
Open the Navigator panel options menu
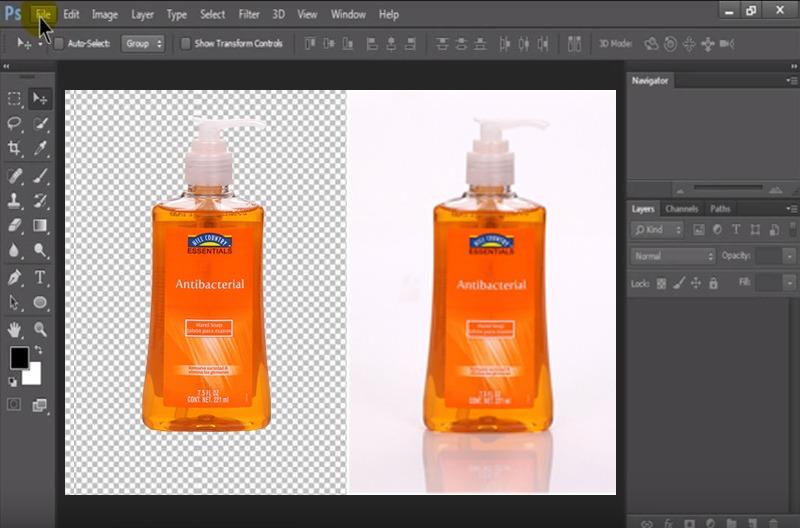click(x=791, y=81)
